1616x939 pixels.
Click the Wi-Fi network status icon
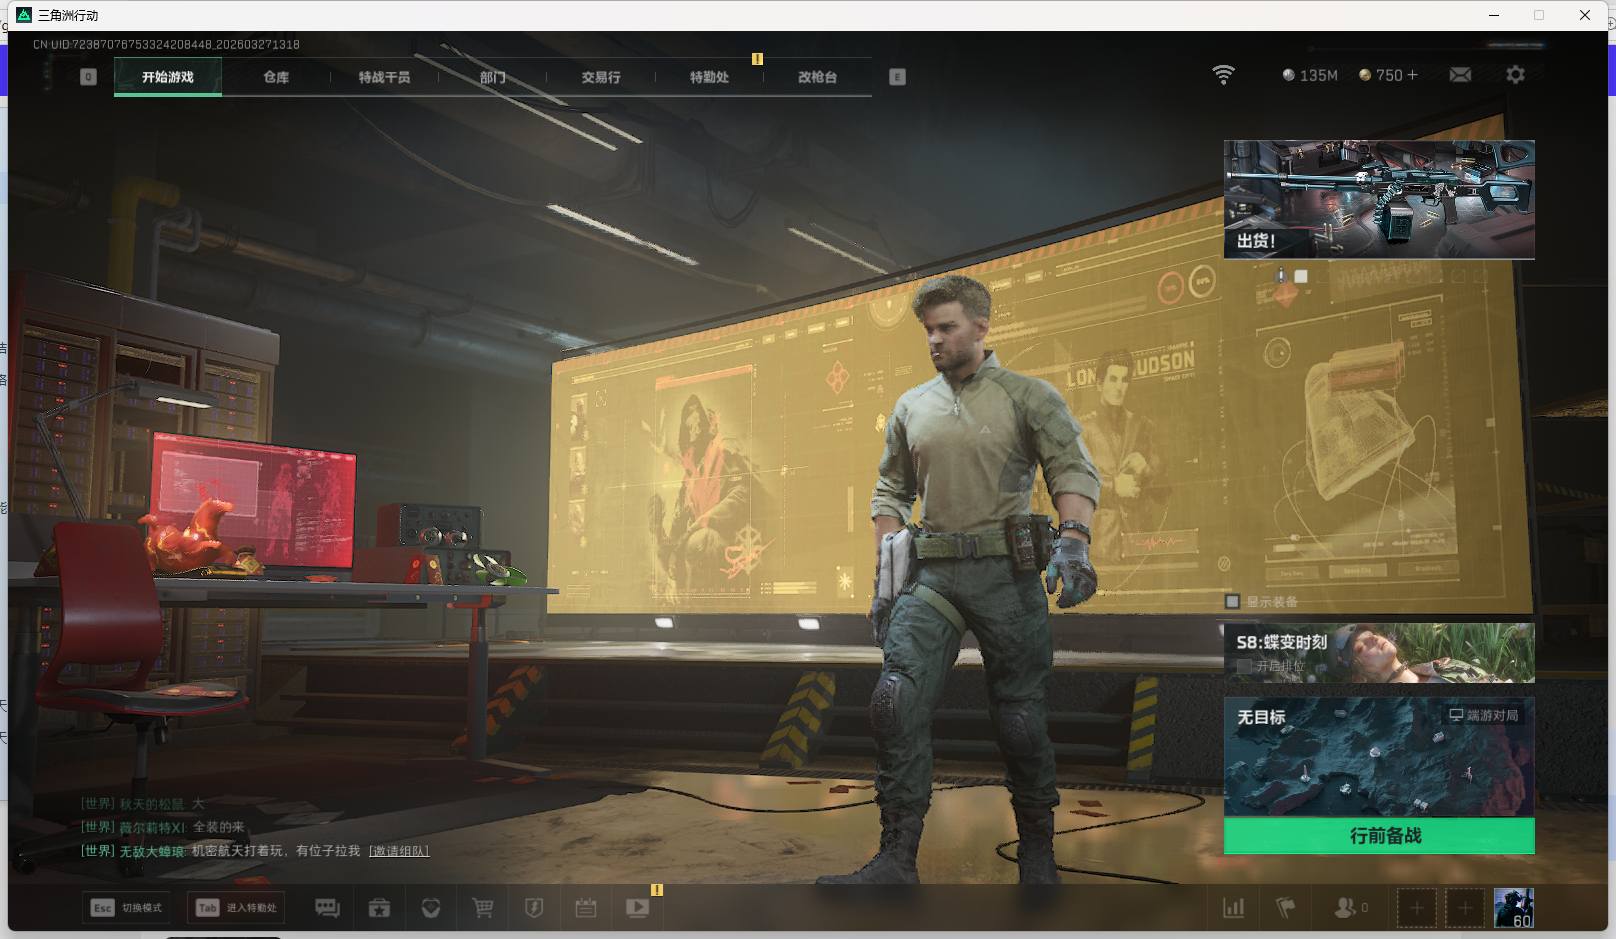click(x=1223, y=75)
